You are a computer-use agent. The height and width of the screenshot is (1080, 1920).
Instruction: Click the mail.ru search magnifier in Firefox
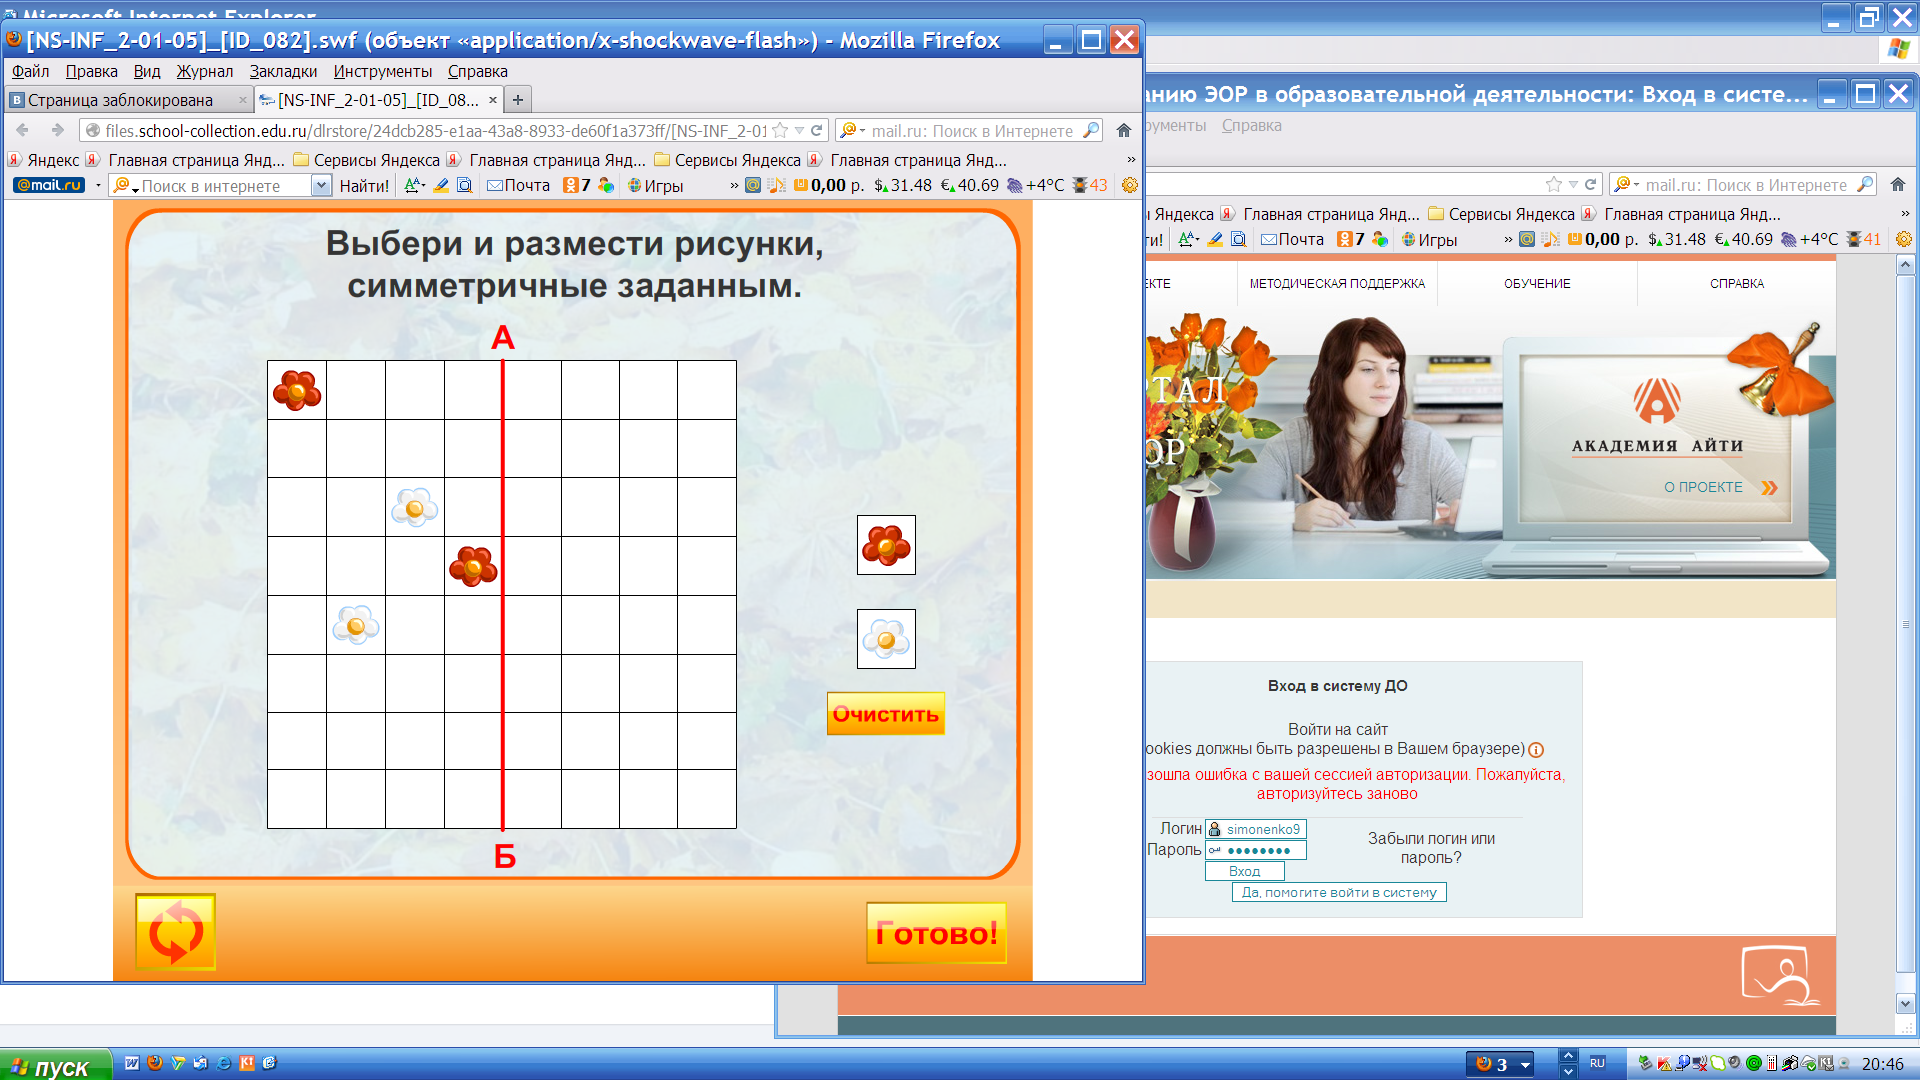[x=1091, y=130]
